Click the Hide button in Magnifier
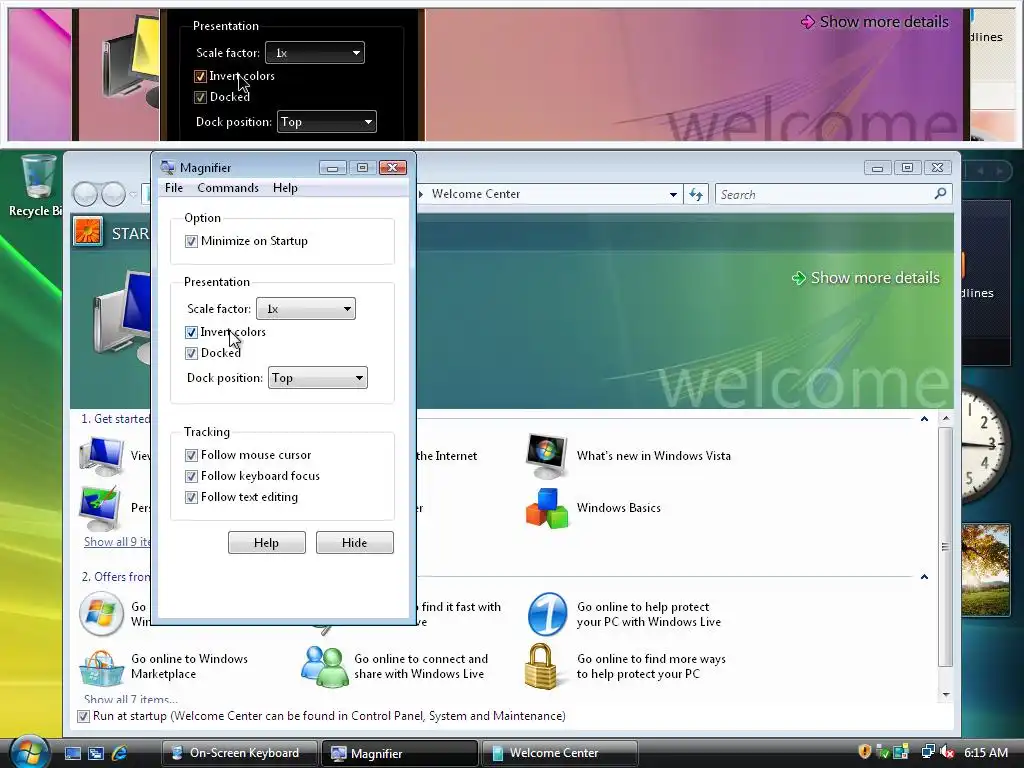 [355, 543]
